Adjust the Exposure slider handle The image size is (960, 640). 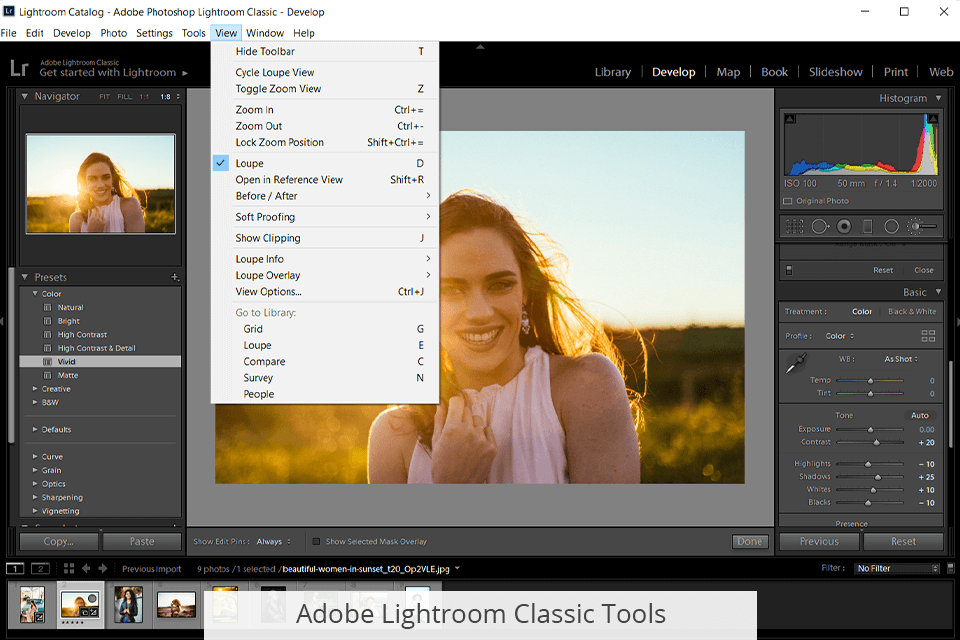(870, 430)
